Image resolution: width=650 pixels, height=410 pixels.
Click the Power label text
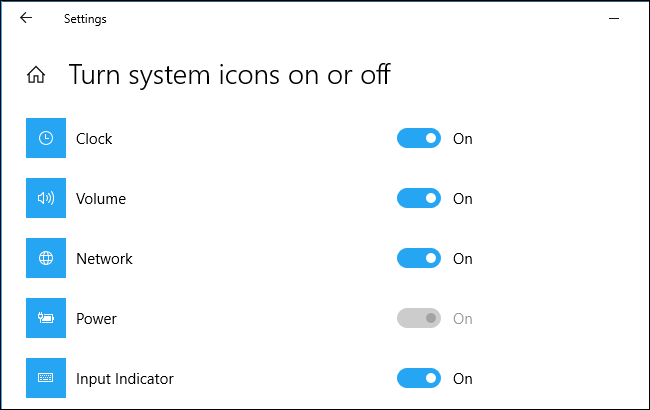tap(96, 319)
